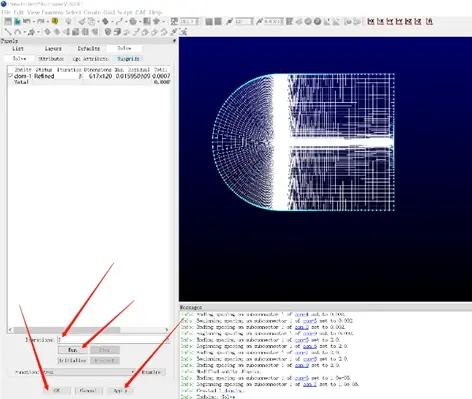Click the line draw tool icon
The height and width of the screenshot is (399, 472).
pyautogui.click(x=8, y=32)
